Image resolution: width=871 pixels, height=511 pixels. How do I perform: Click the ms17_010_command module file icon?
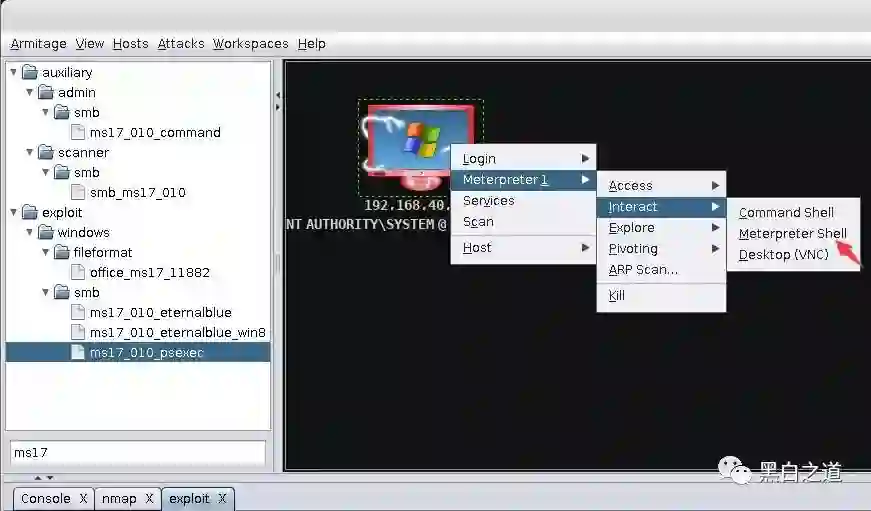pyautogui.click(x=78, y=132)
